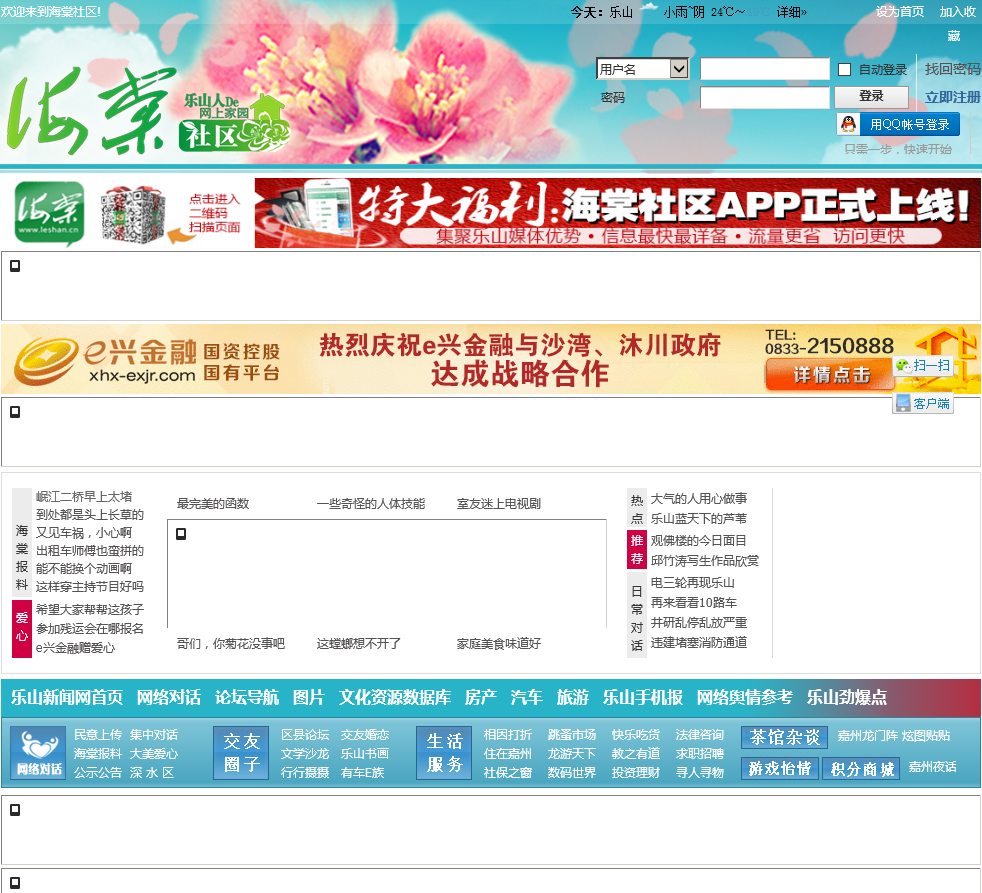Screen dimensions: 982x893
Task: Open the 民意上传 forum link
Action: tap(98, 735)
